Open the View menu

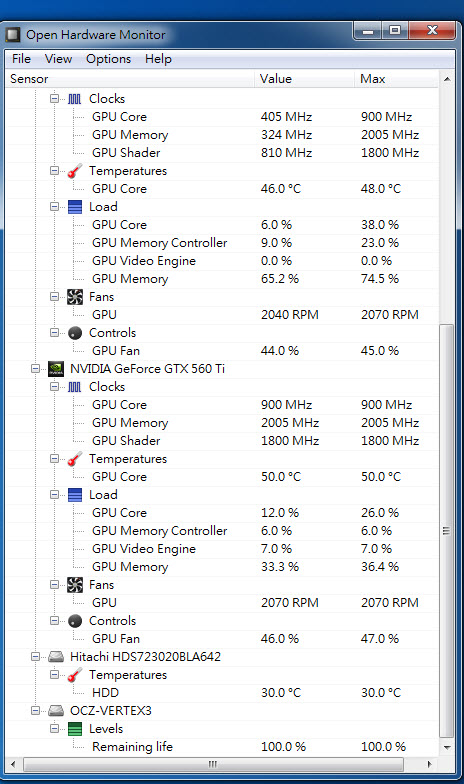[x=58, y=59]
